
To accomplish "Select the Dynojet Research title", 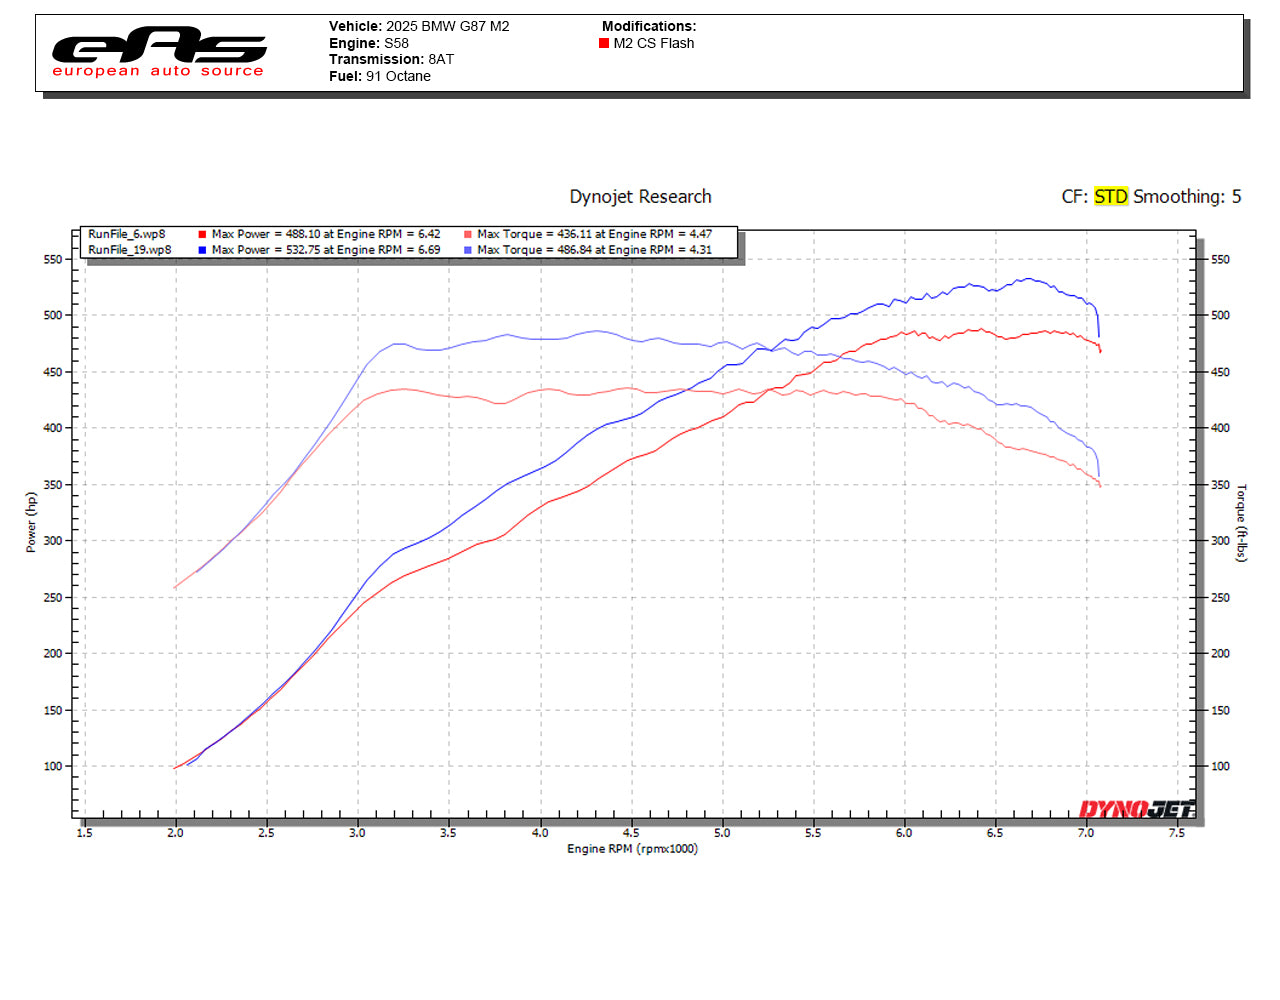I will 640,197.
